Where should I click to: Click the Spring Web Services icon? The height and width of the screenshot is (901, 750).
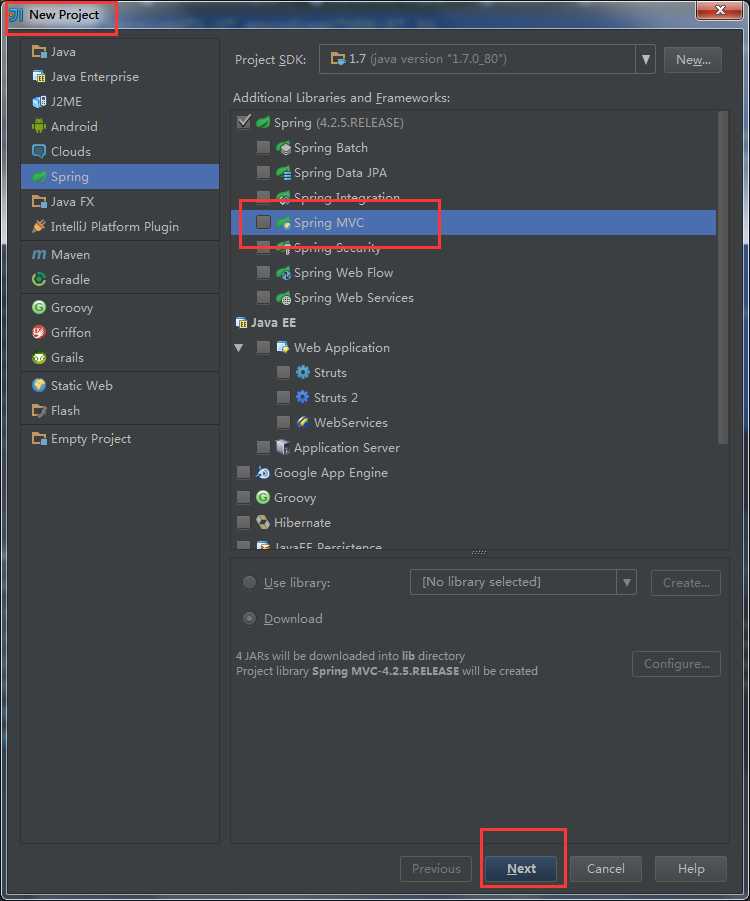tap(283, 298)
